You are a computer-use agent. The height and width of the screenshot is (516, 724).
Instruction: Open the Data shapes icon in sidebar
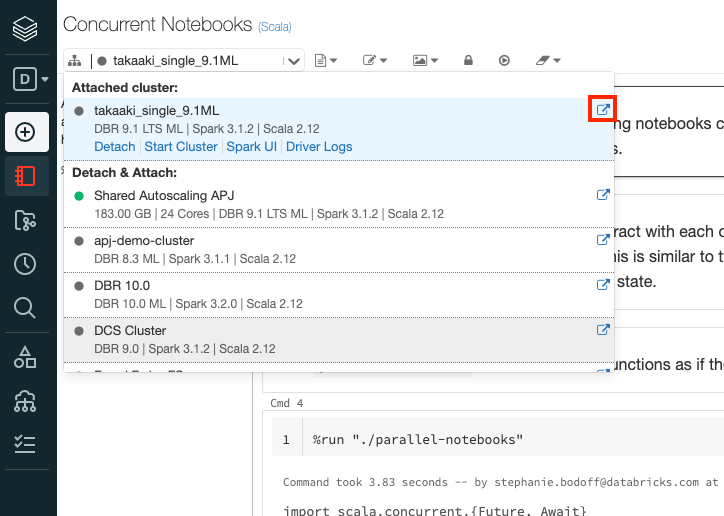tap(25, 357)
